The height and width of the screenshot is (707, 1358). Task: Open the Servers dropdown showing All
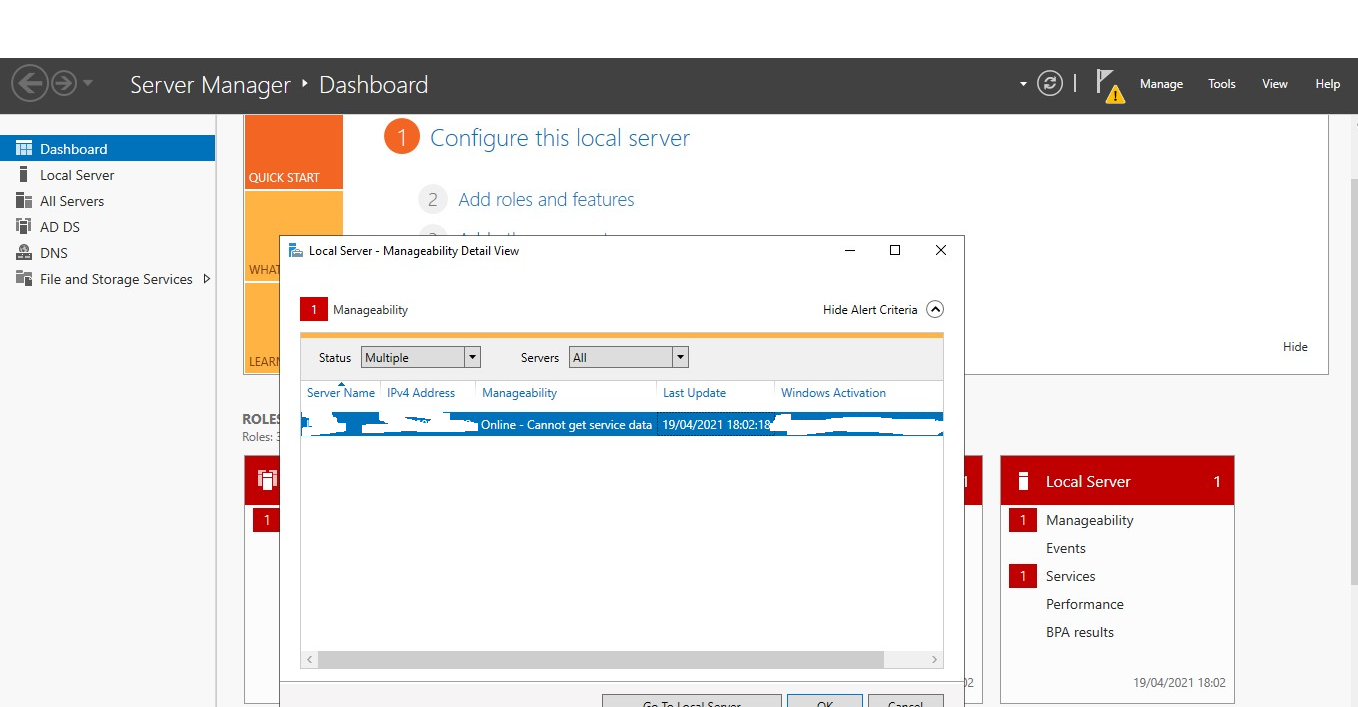629,357
